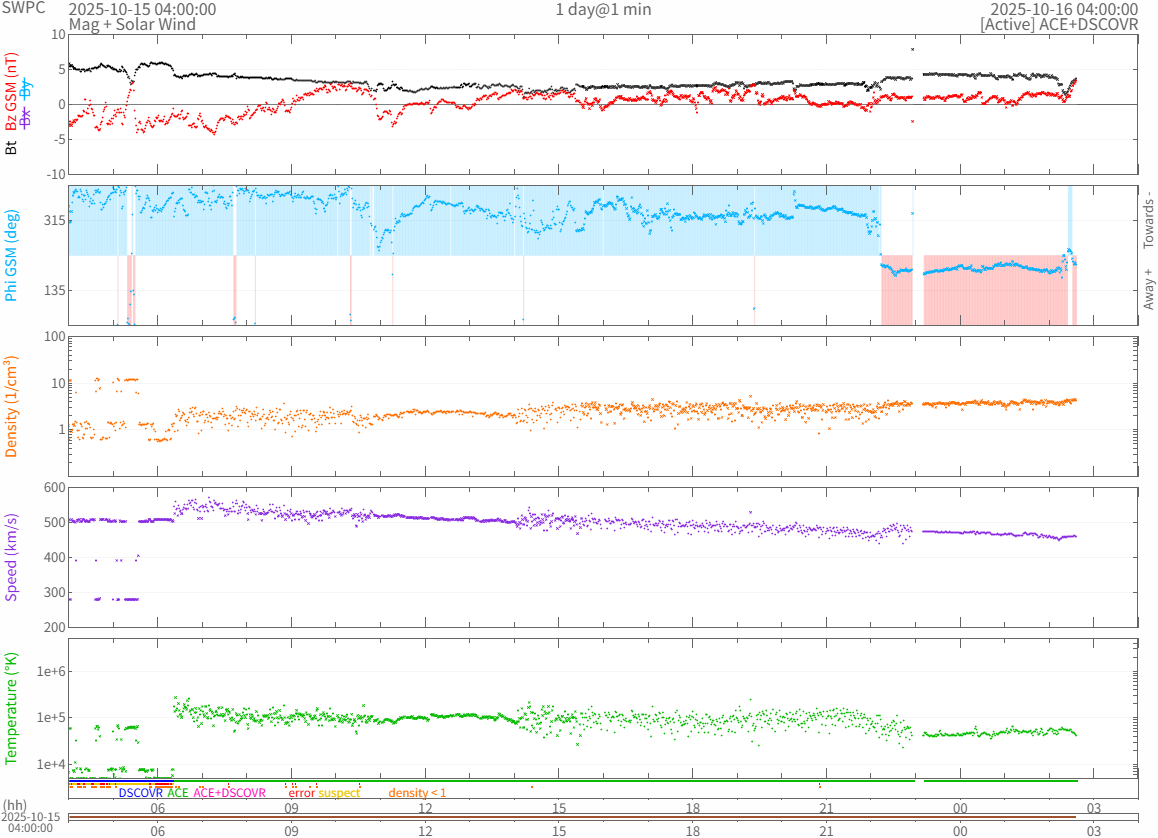Open the [Active] ACE+DSCOVR source selector
The image size is (1158, 838).
(x=1059, y=24)
